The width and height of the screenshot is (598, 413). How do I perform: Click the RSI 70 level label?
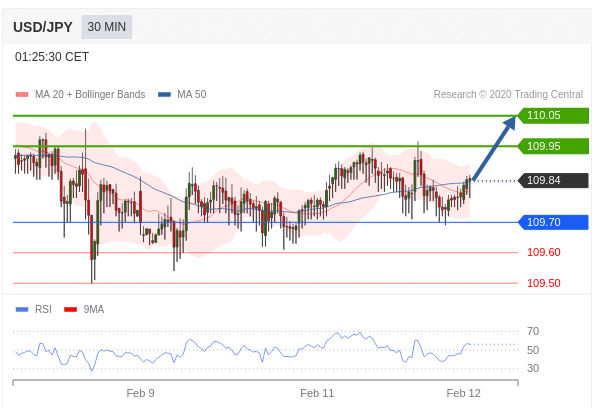pyautogui.click(x=533, y=331)
